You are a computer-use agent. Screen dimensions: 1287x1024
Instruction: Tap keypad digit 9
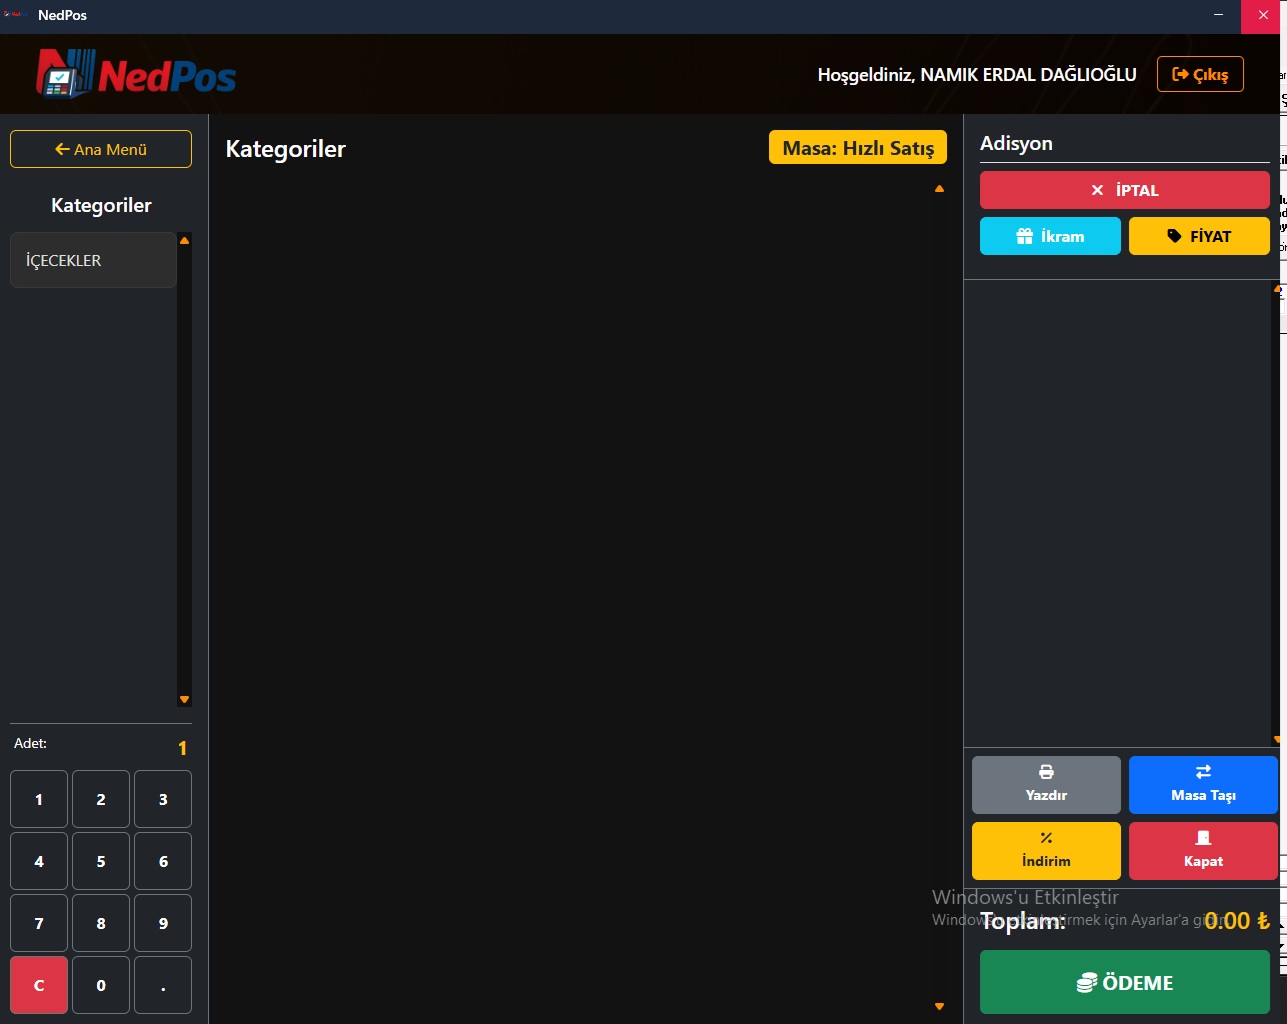pos(163,923)
